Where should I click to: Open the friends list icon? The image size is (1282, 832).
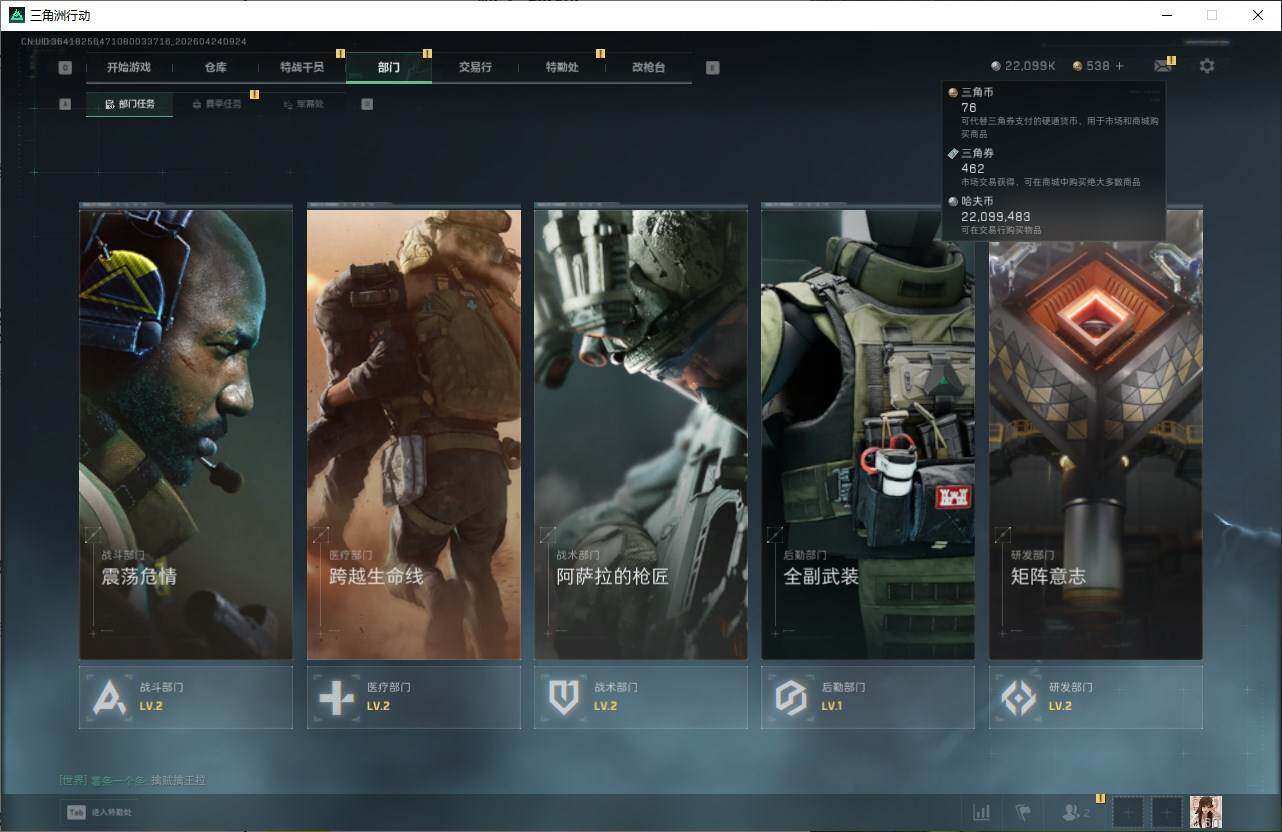[1075, 812]
